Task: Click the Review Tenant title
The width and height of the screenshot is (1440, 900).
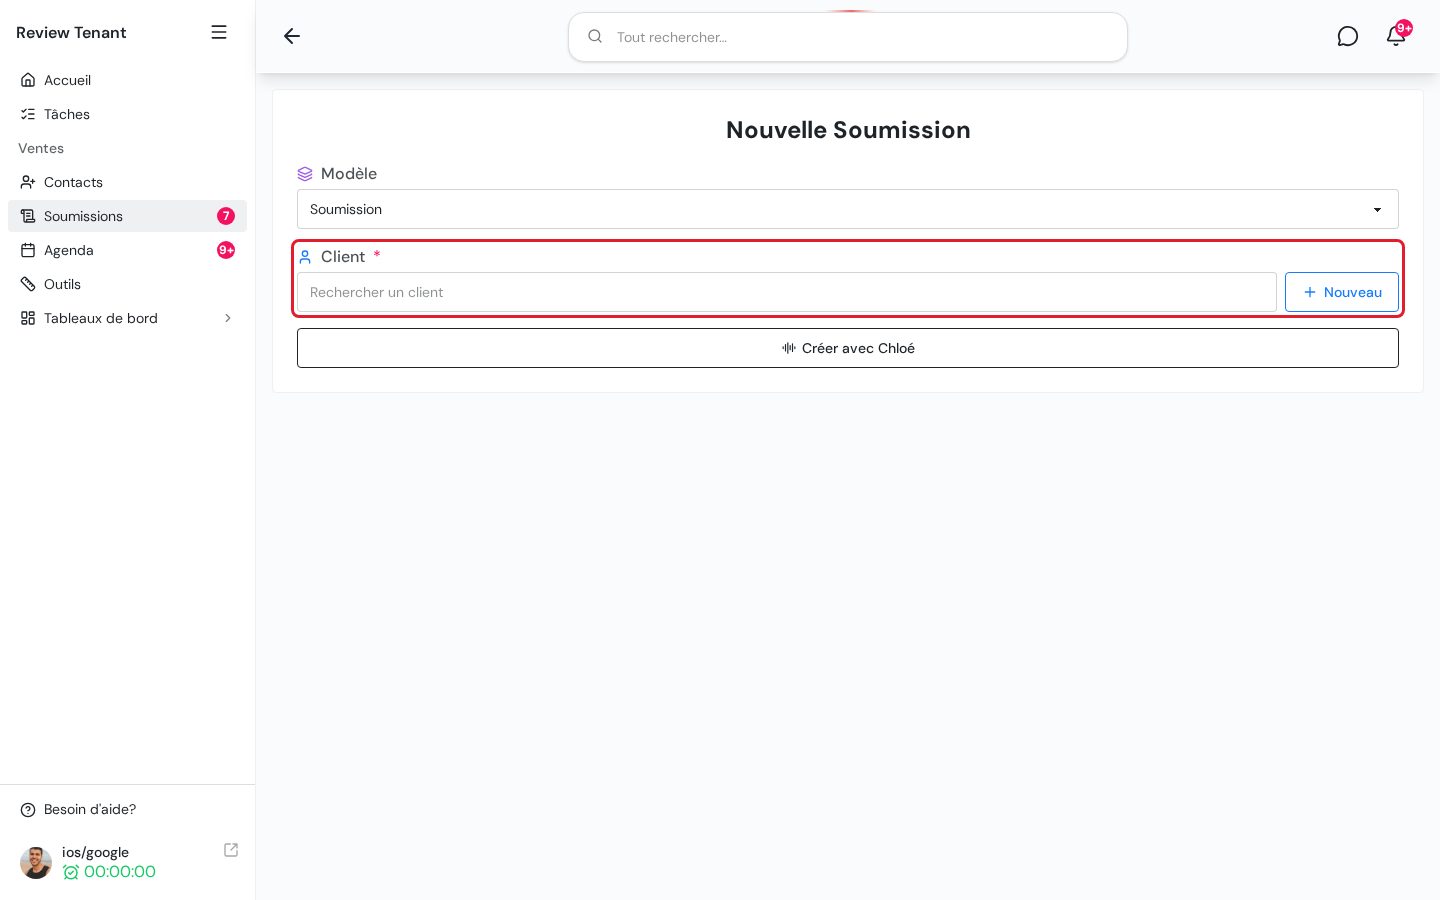Action: coord(71,32)
